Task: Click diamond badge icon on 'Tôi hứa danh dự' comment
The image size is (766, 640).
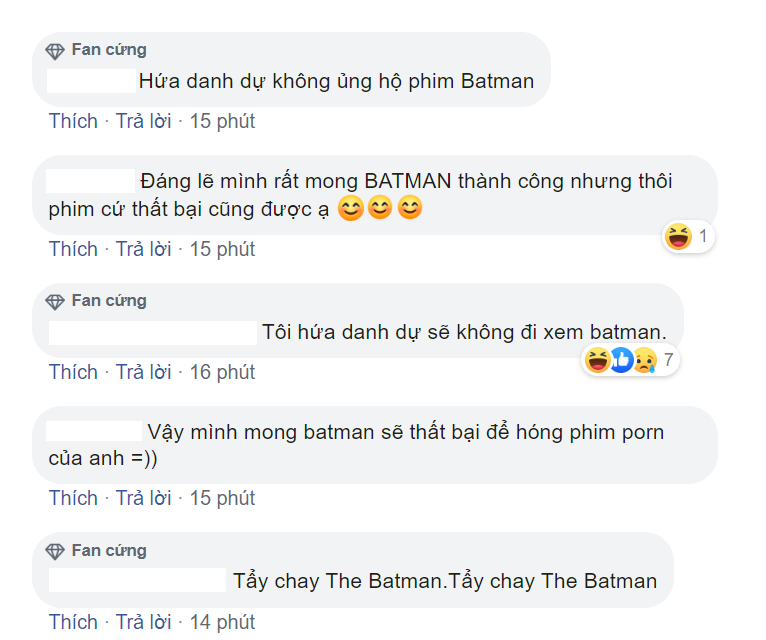Action: click(x=55, y=302)
